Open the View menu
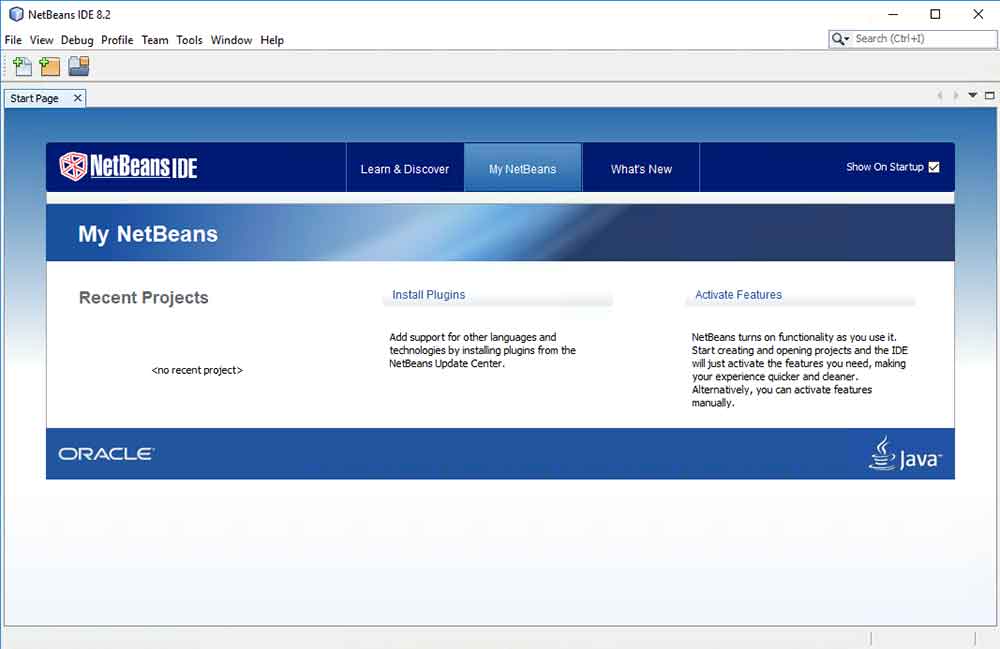Image resolution: width=1000 pixels, height=649 pixels. tap(41, 40)
